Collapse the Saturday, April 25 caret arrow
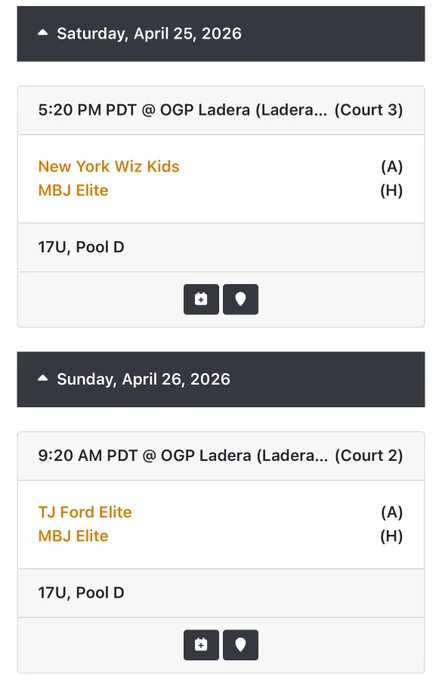The height and width of the screenshot is (680, 442). pos(43,33)
